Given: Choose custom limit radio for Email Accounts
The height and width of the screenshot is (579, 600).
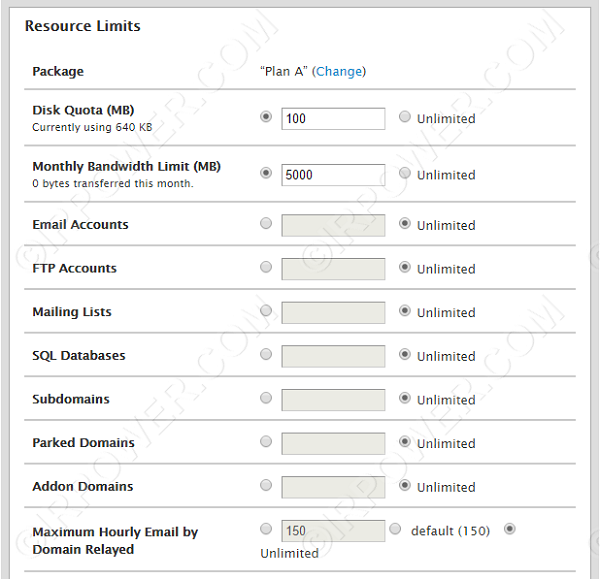Looking at the screenshot, I should coord(266,224).
